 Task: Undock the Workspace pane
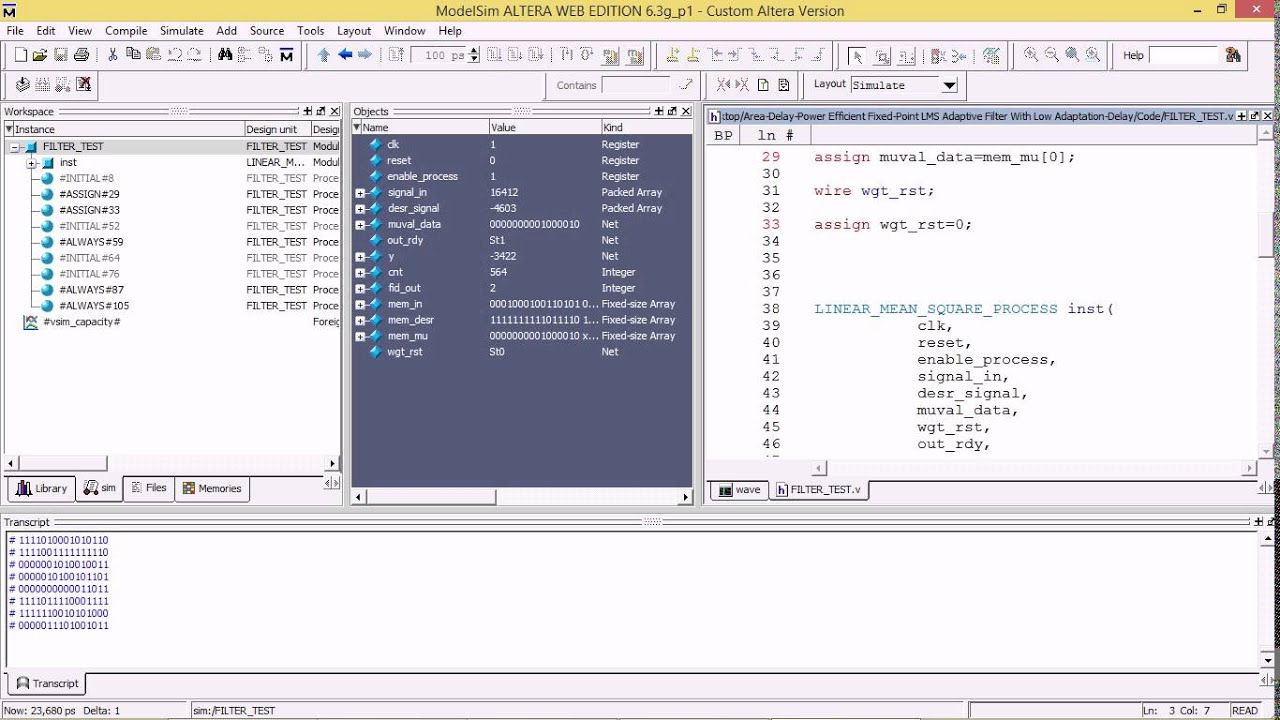pyautogui.click(x=321, y=111)
